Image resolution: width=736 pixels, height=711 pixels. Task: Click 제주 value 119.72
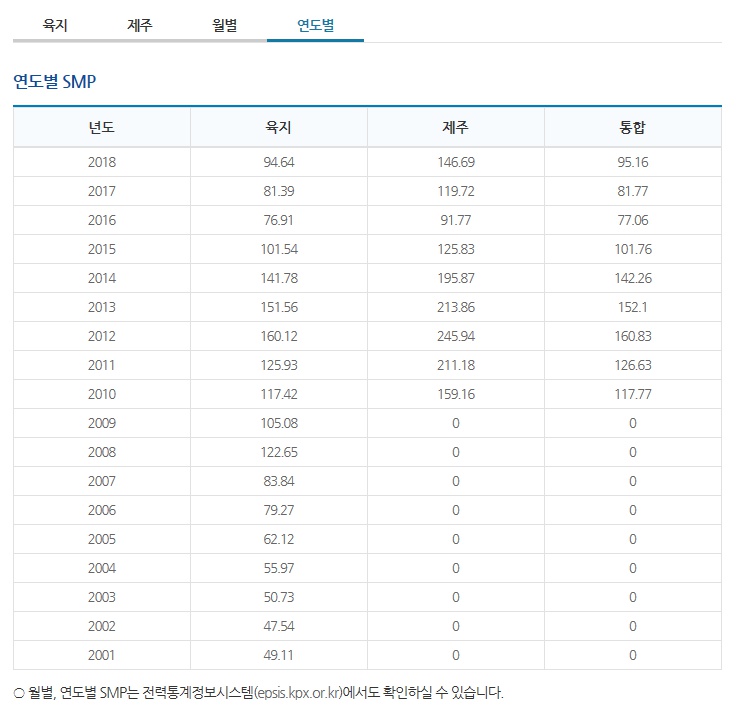click(x=456, y=191)
